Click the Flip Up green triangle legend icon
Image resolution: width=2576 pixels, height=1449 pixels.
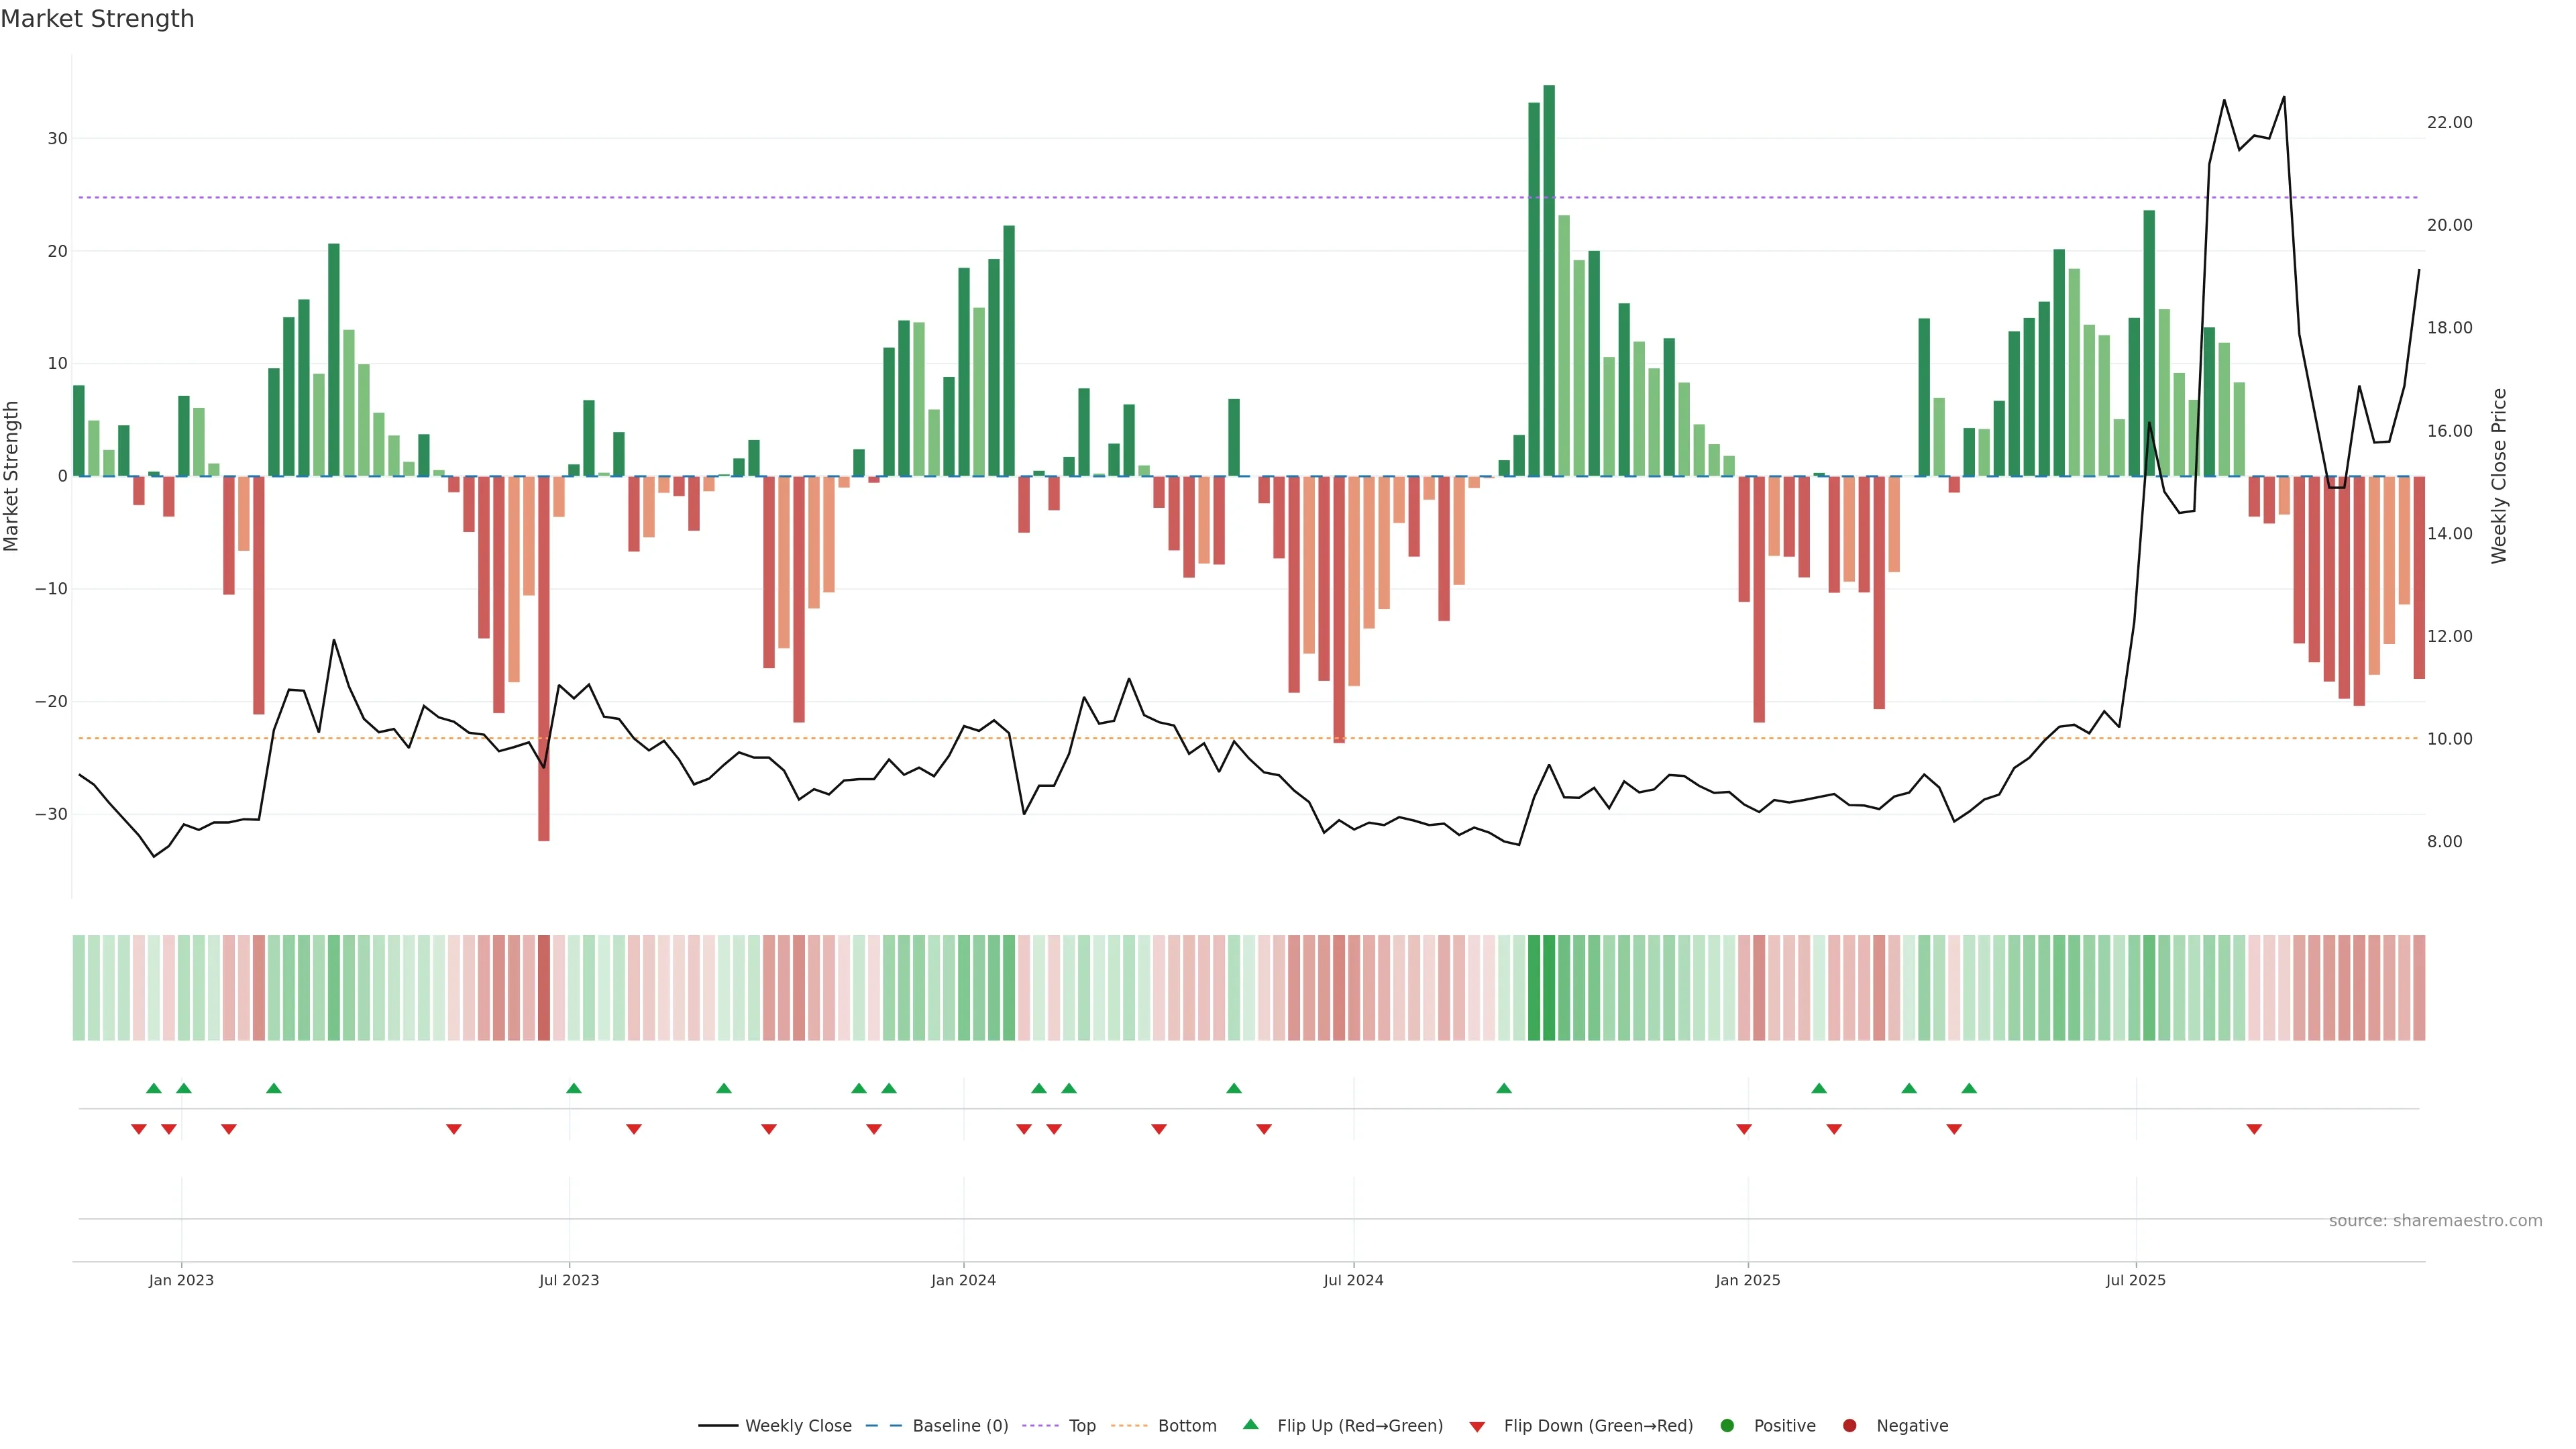(1250, 1425)
